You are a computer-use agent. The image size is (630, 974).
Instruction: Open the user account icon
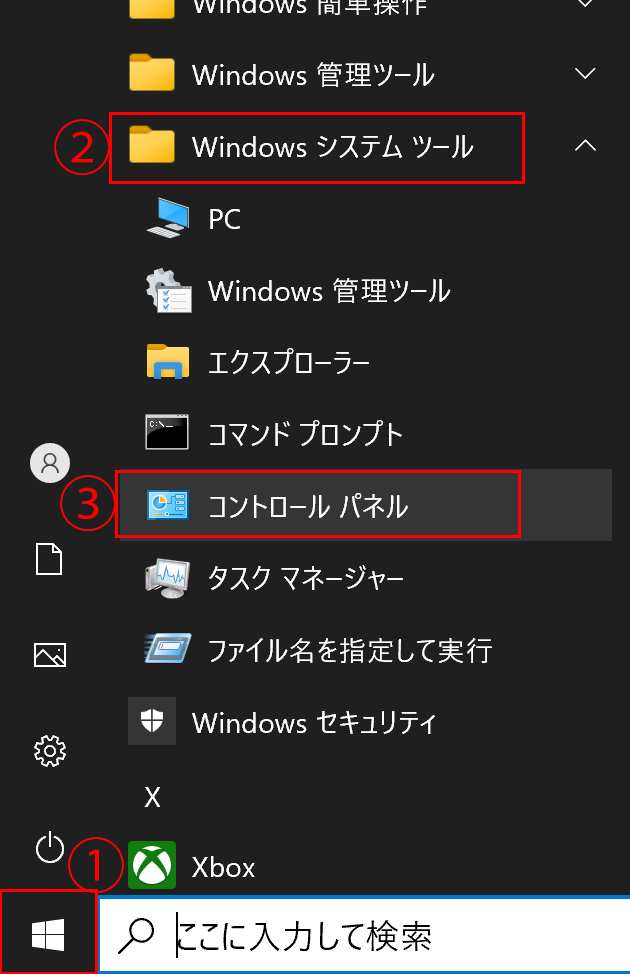click(50, 463)
